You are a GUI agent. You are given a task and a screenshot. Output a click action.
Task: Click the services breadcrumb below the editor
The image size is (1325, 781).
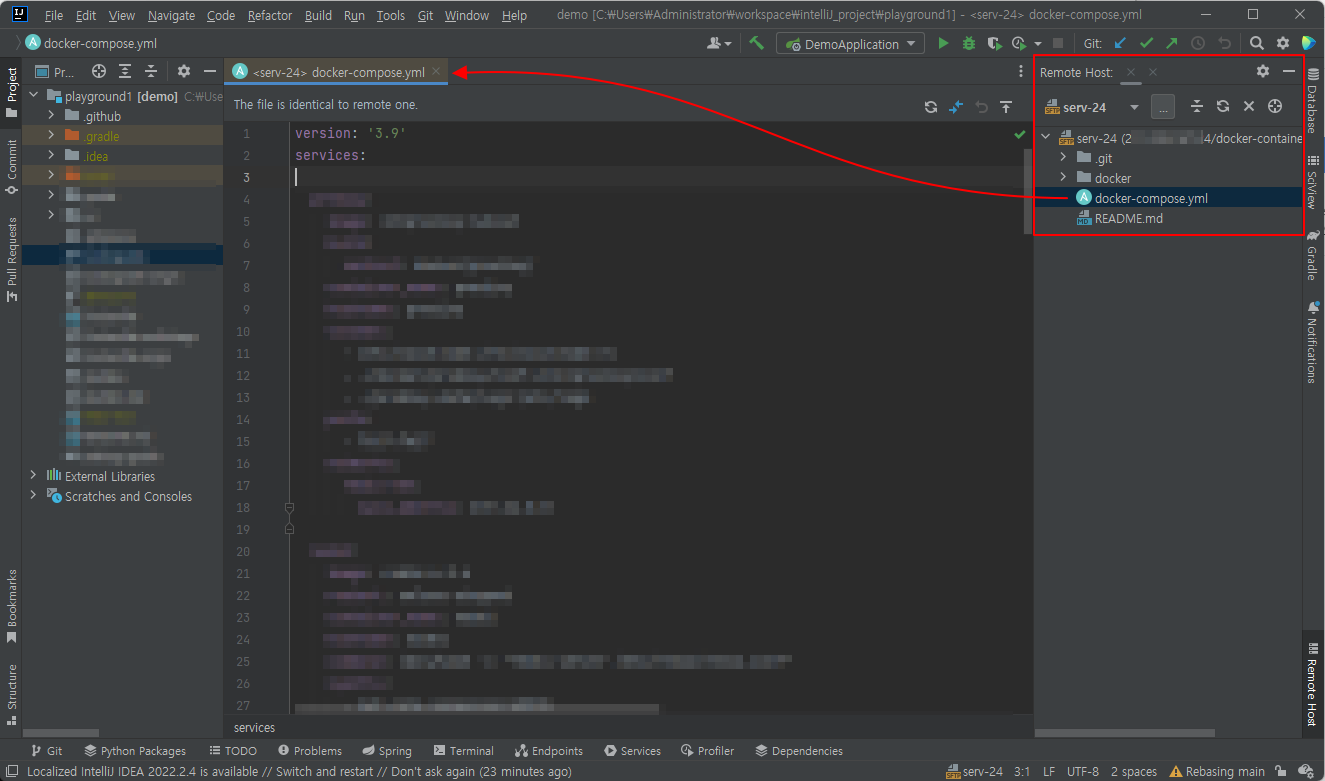point(254,727)
